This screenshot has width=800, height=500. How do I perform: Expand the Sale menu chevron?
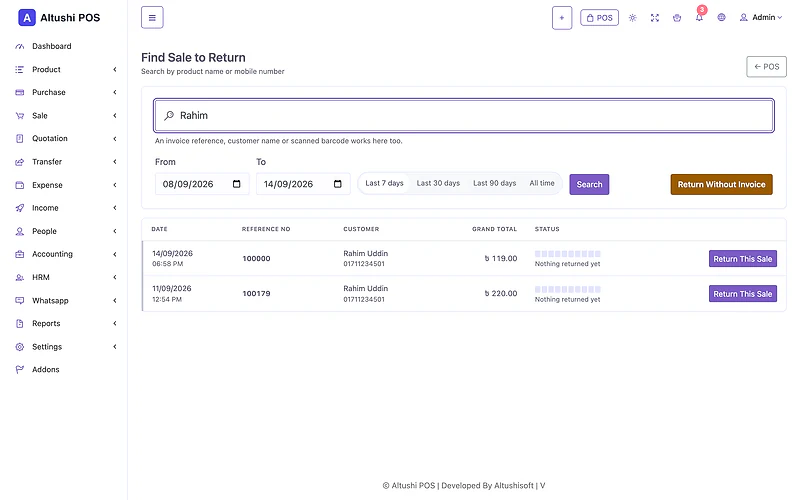coord(115,116)
